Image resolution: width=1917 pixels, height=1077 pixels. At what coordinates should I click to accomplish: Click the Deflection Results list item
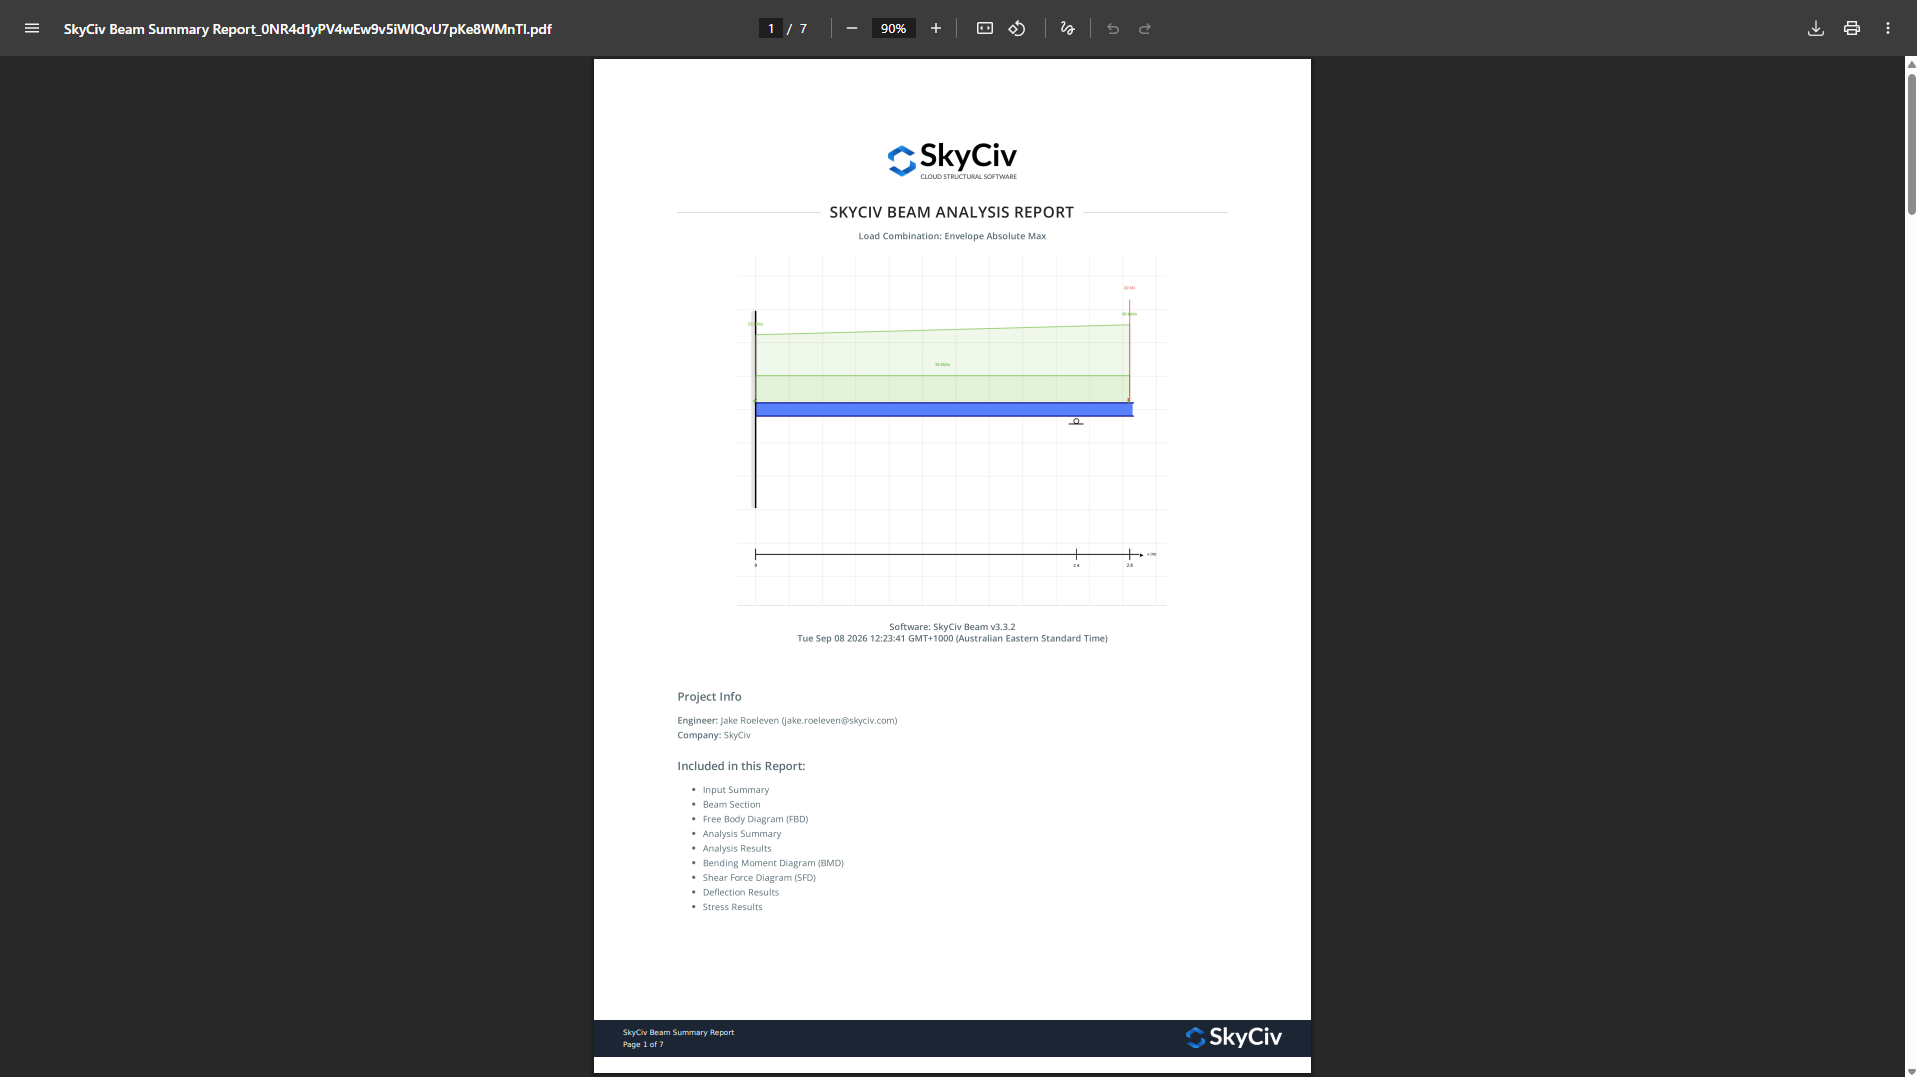741,893
